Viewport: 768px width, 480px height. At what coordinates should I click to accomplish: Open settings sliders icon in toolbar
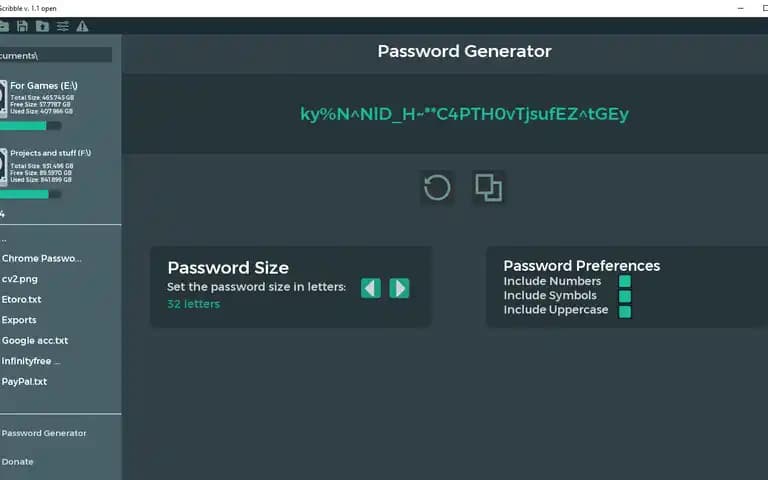tap(63, 26)
